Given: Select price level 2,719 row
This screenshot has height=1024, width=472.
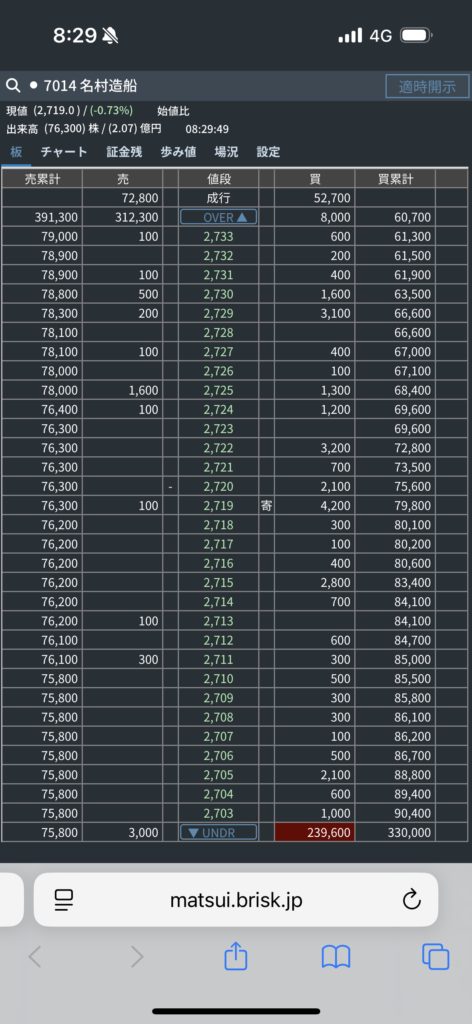Looking at the screenshot, I should (235, 505).
